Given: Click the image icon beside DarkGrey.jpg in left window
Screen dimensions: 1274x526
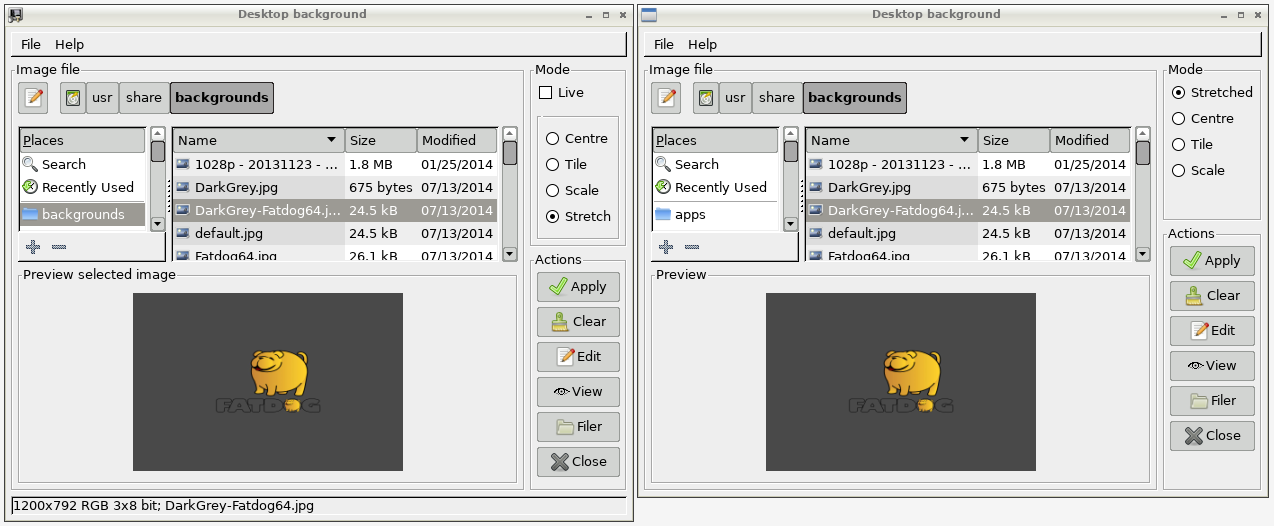Looking at the screenshot, I should pyautogui.click(x=183, y=186).
